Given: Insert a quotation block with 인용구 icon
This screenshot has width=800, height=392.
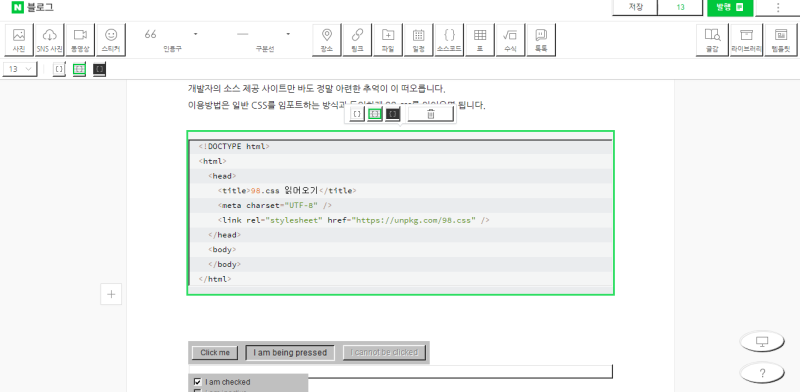Looking at the screenshot, I should (151, 34).
